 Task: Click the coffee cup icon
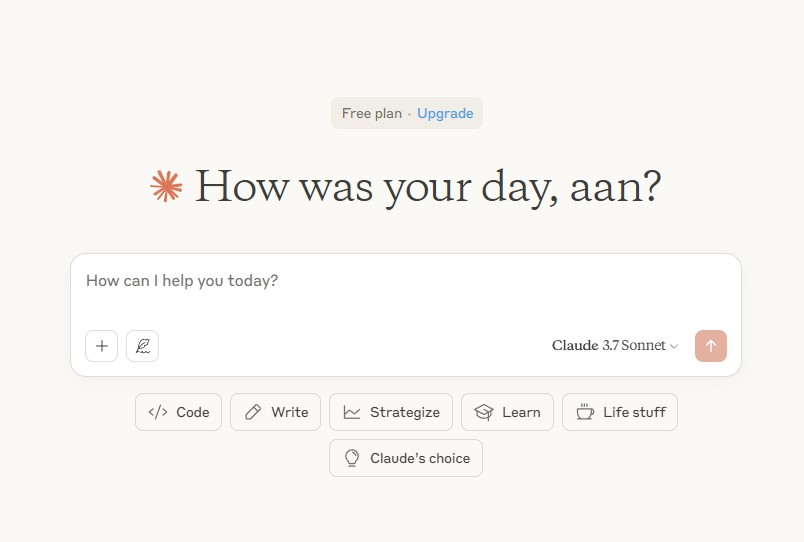pos(585,412)
